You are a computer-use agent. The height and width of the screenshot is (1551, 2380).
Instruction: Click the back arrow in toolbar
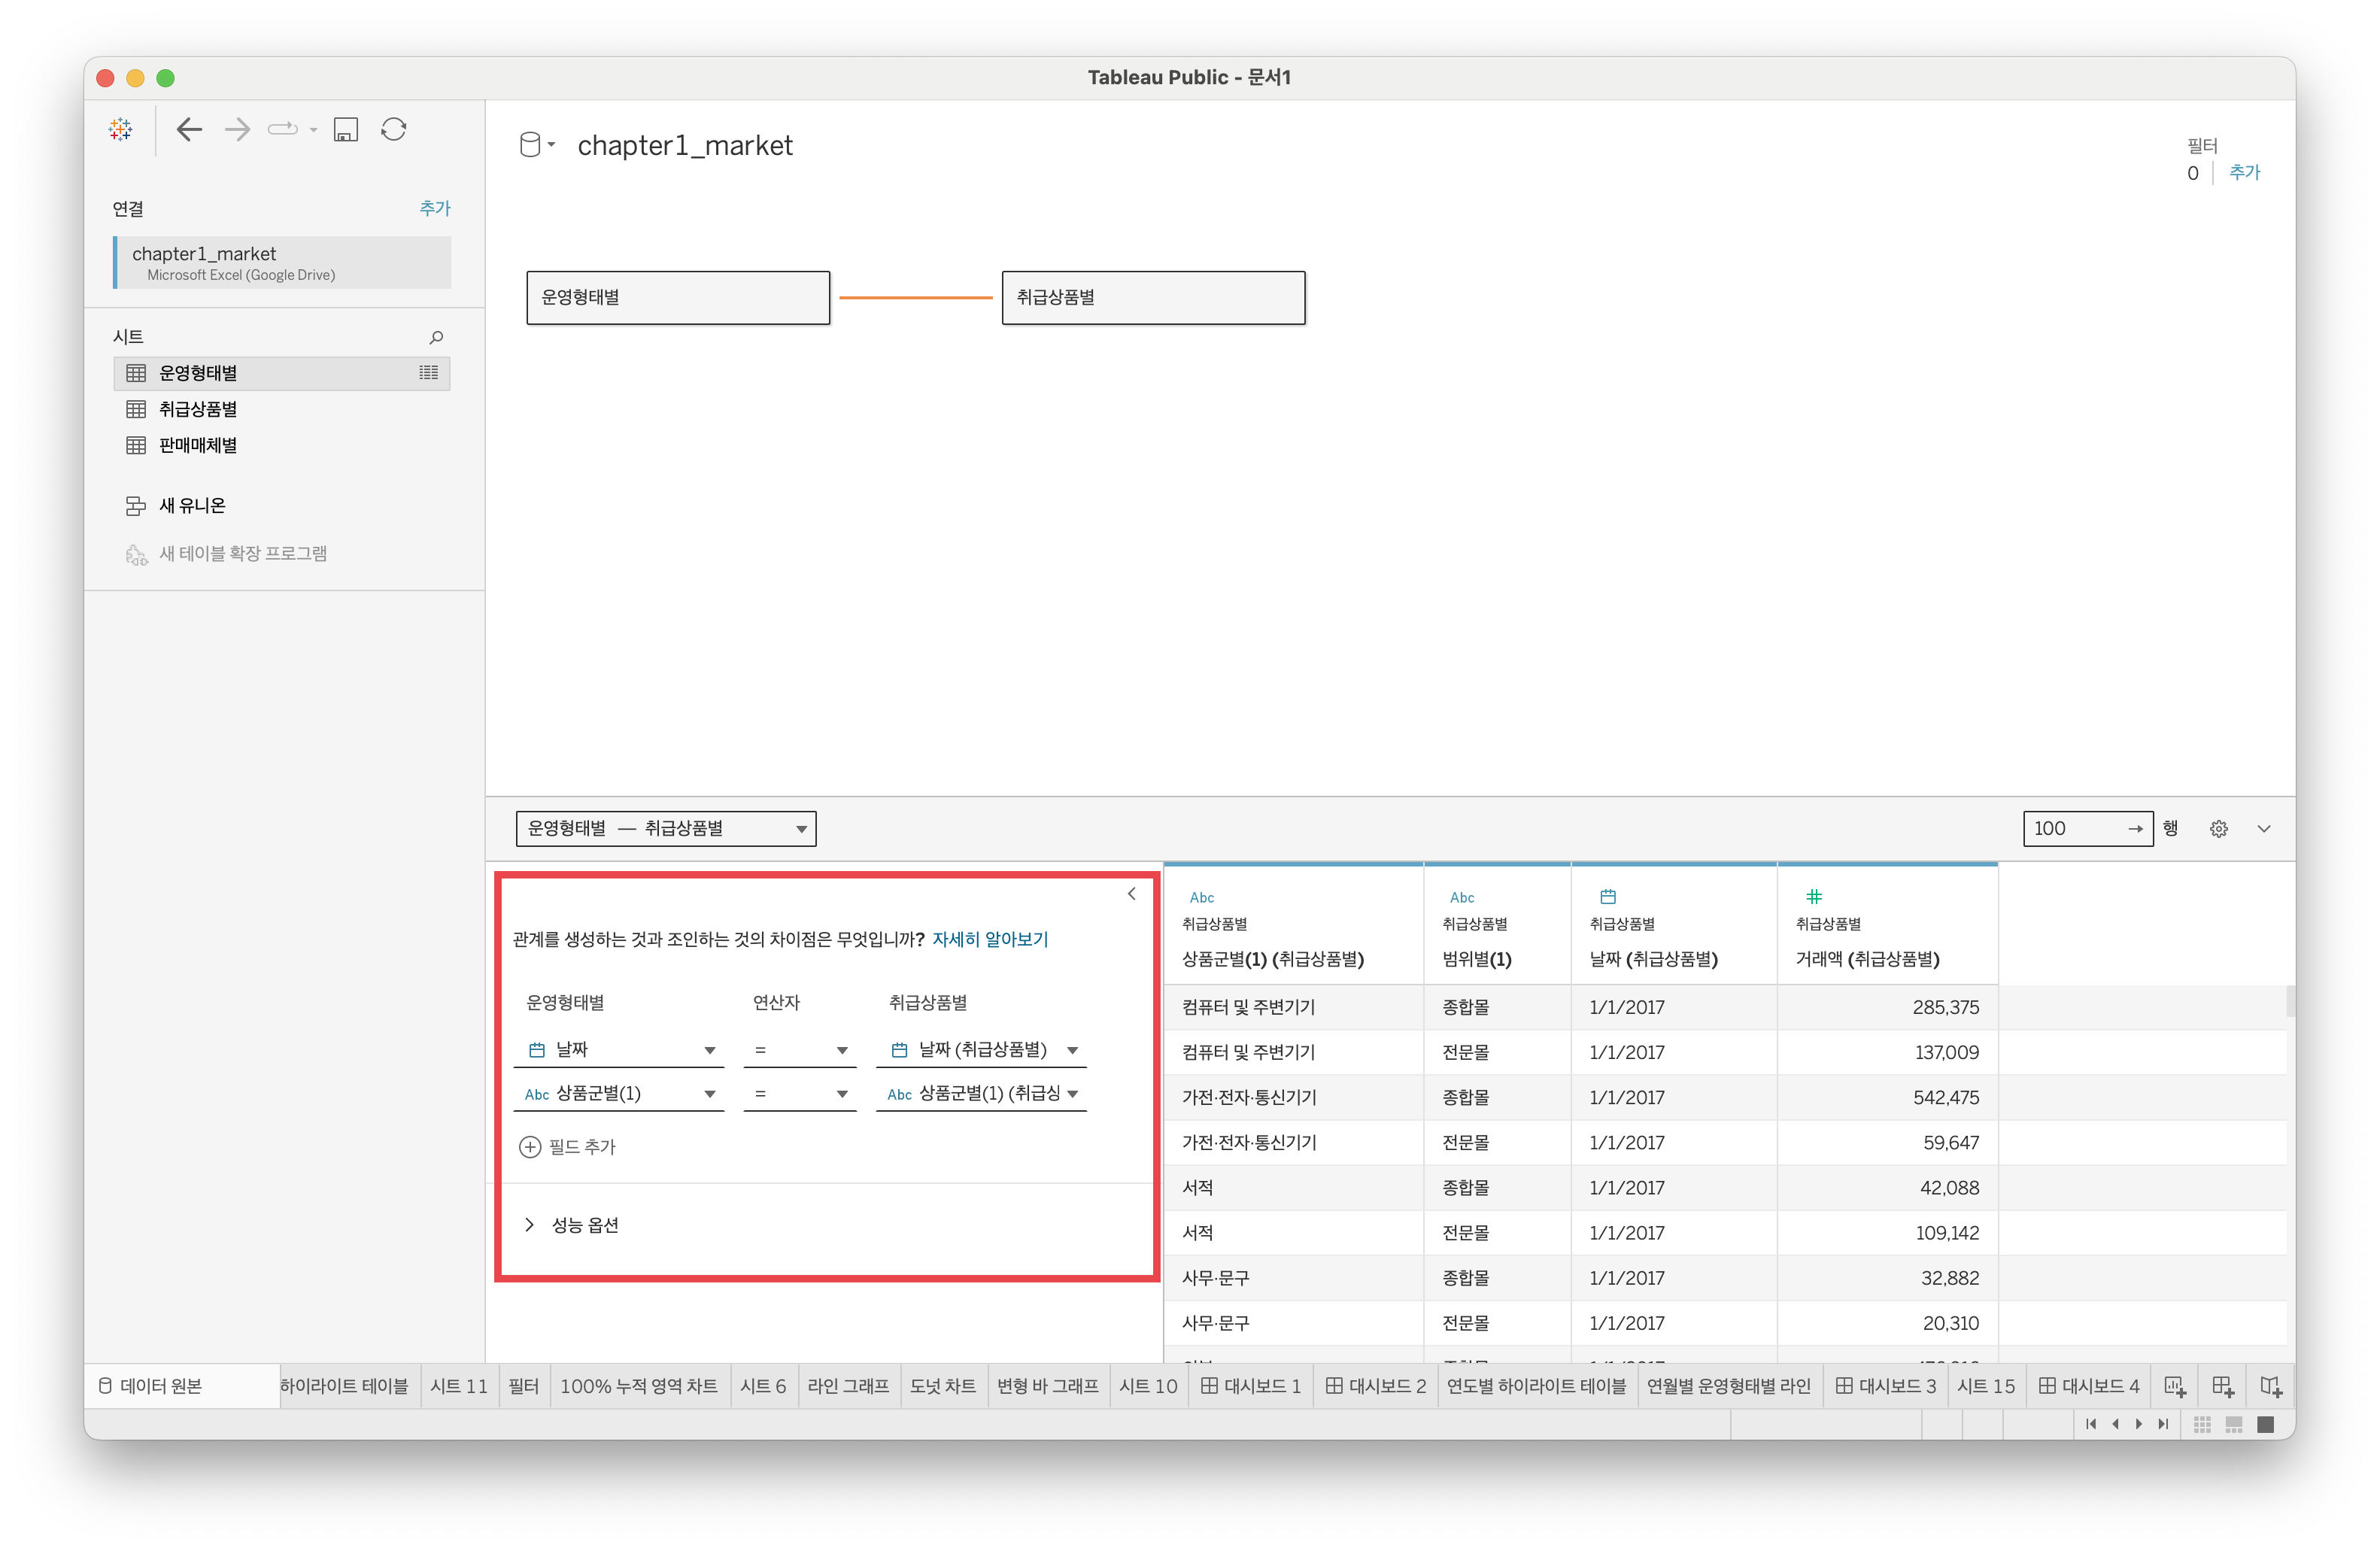click(189, 129)
